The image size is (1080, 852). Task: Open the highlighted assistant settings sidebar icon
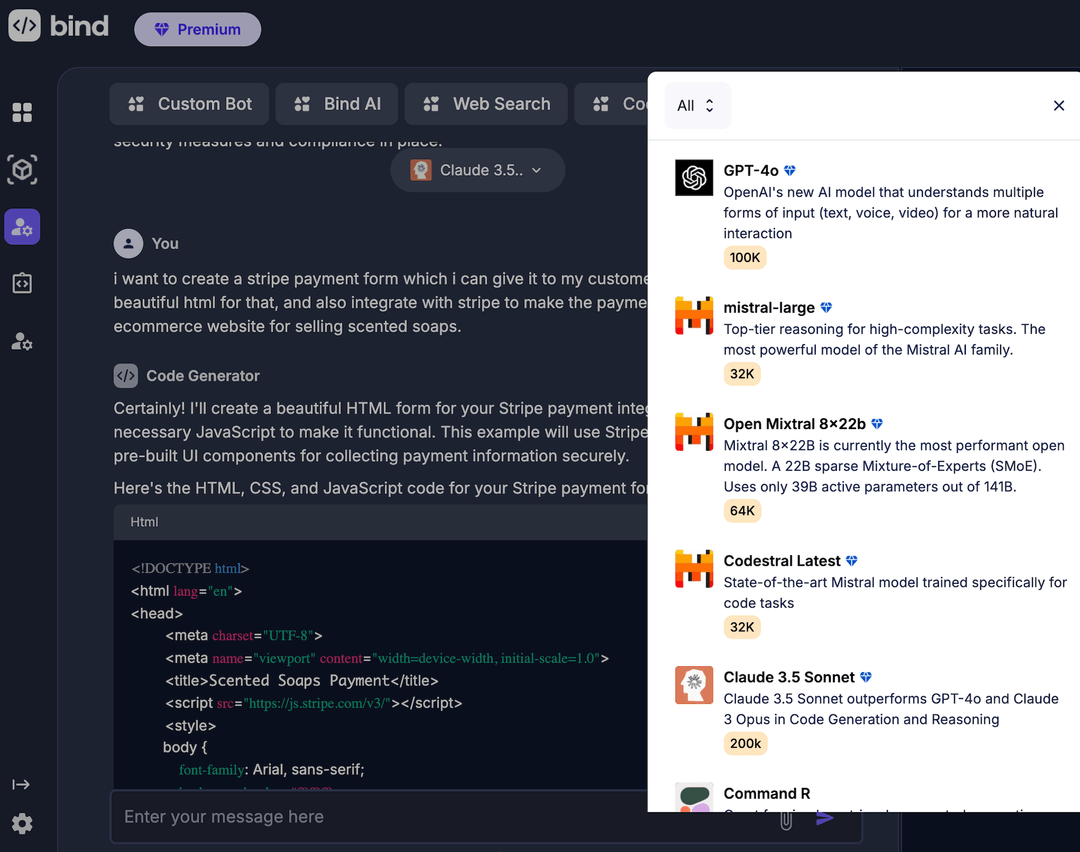pyautogui.click(x=22, y=227)
